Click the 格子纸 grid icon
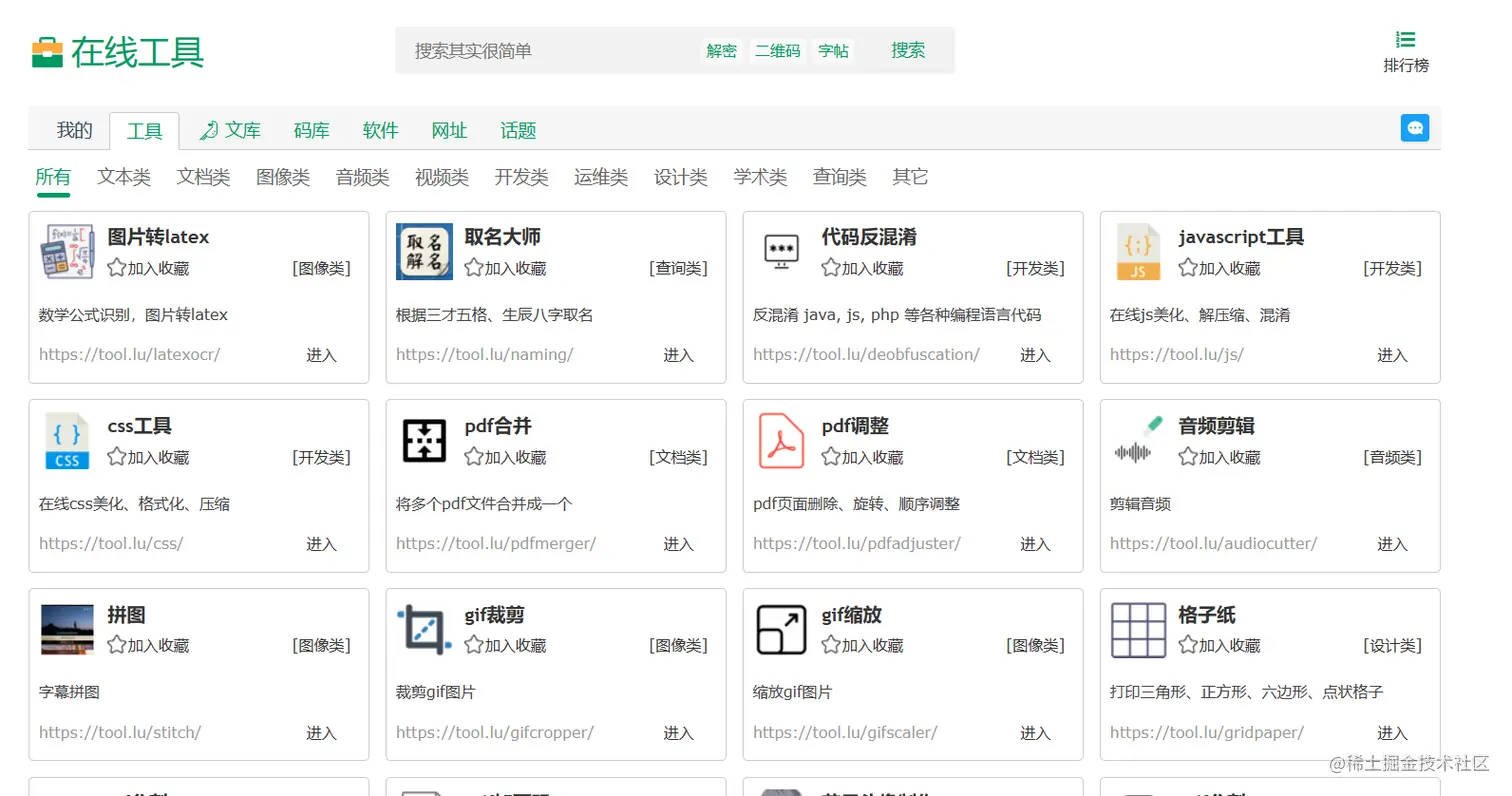Screen dimensions: 1512x796 [x=1138, y=630]
